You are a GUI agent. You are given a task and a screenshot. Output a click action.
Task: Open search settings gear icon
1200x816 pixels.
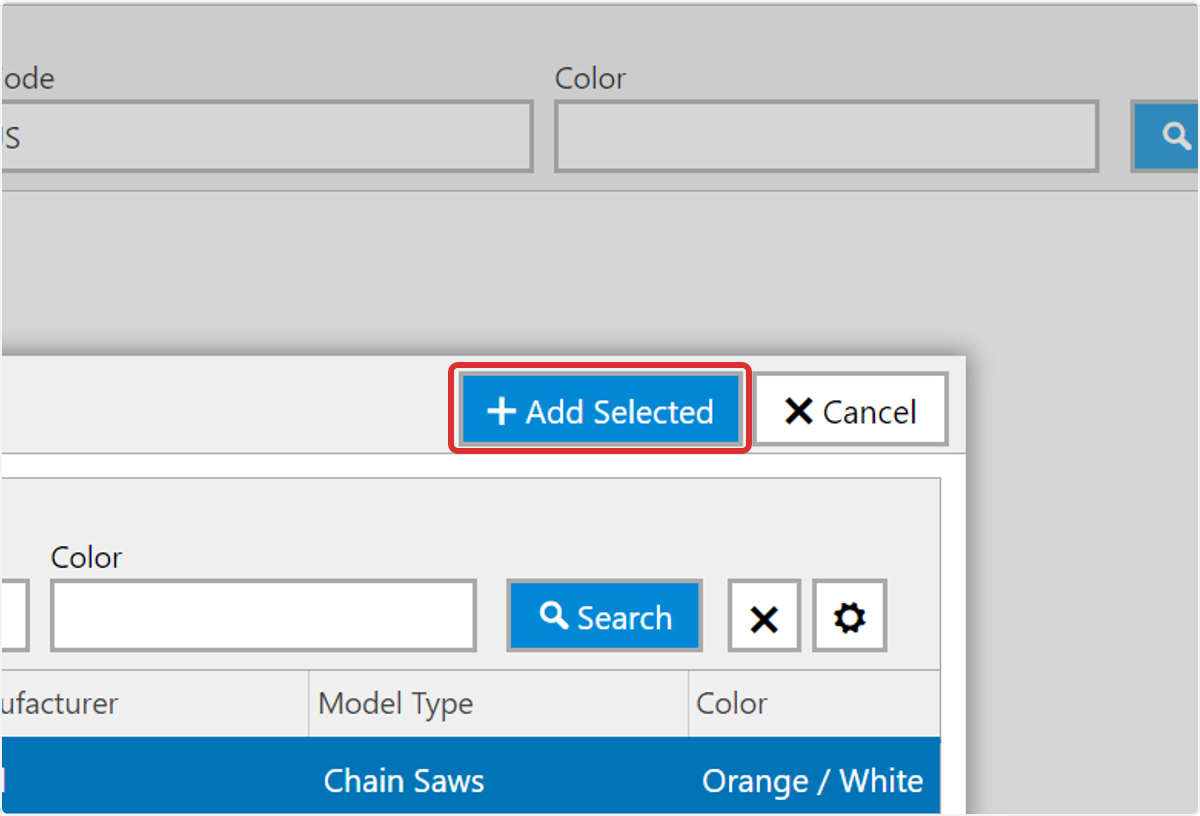point(849,616)
